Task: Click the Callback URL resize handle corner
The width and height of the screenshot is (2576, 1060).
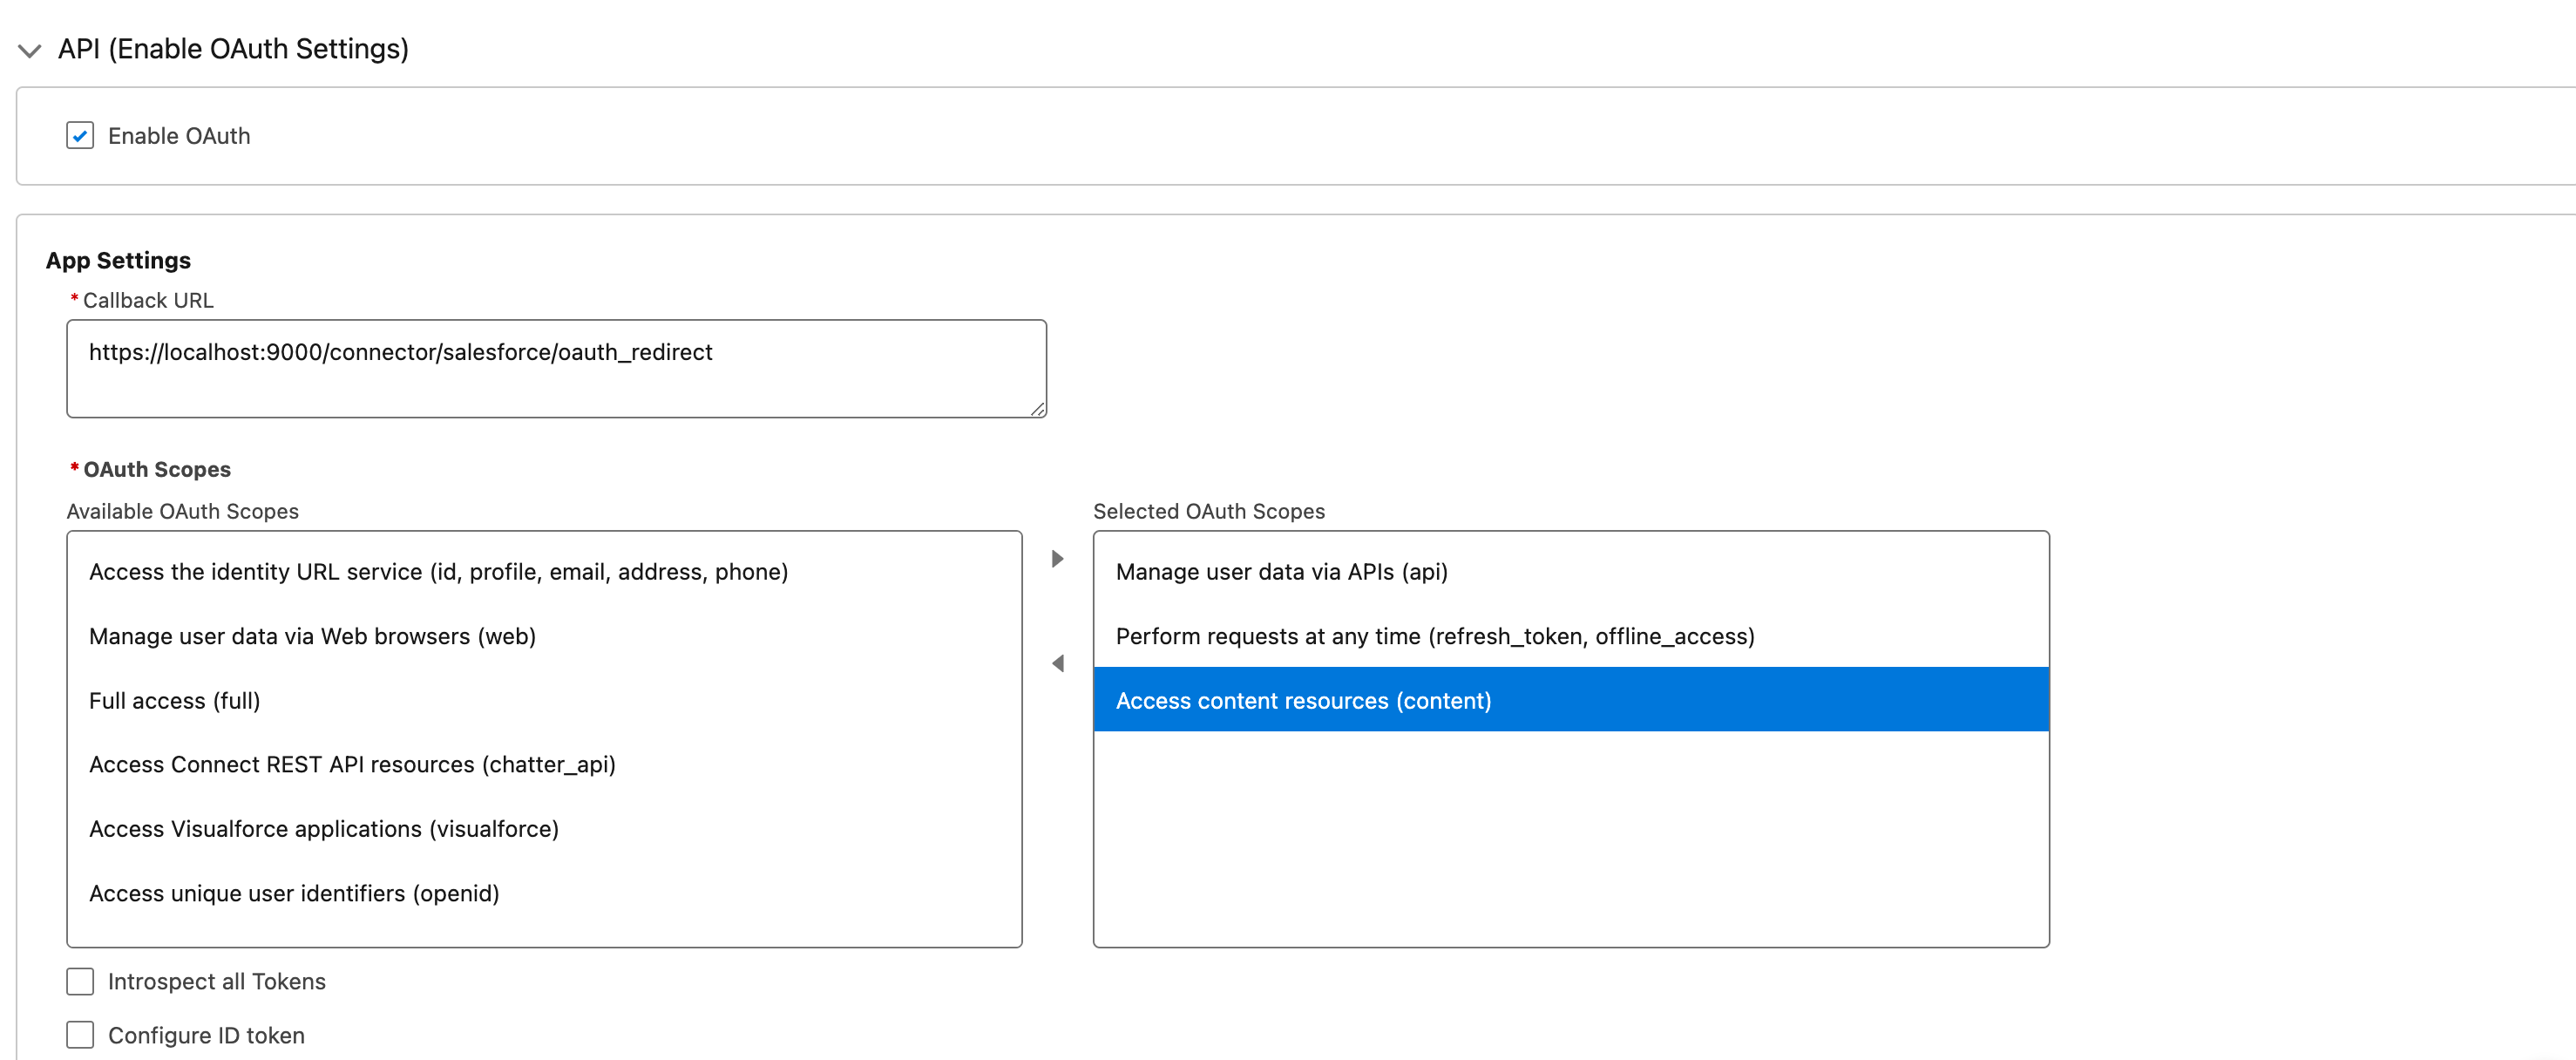Action: coord(1038,409)
